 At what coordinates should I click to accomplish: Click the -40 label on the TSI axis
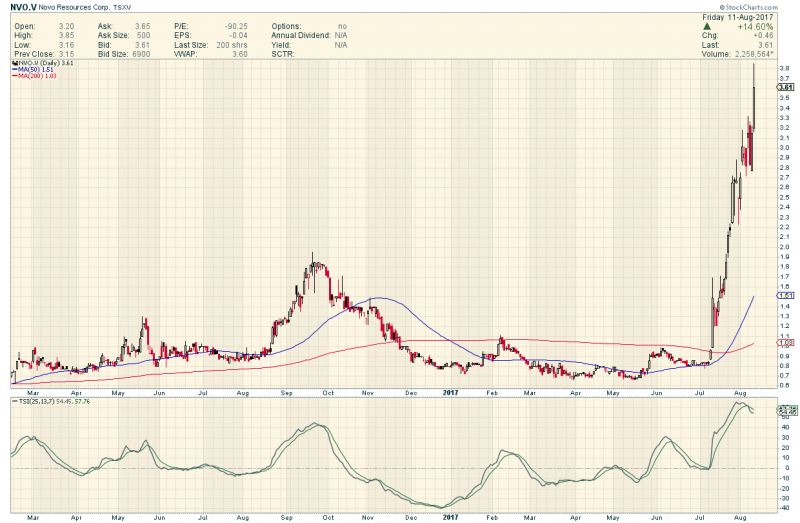click(784, 508)
